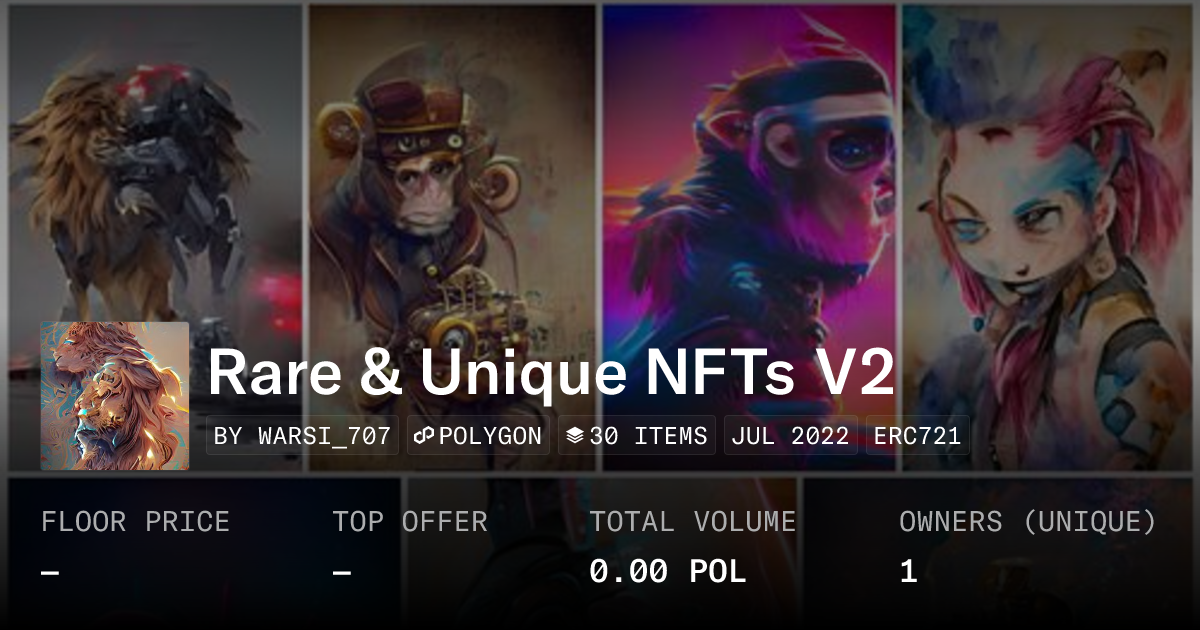
Task: Select the POLYGON chain badge
Action: coord(478,436)
